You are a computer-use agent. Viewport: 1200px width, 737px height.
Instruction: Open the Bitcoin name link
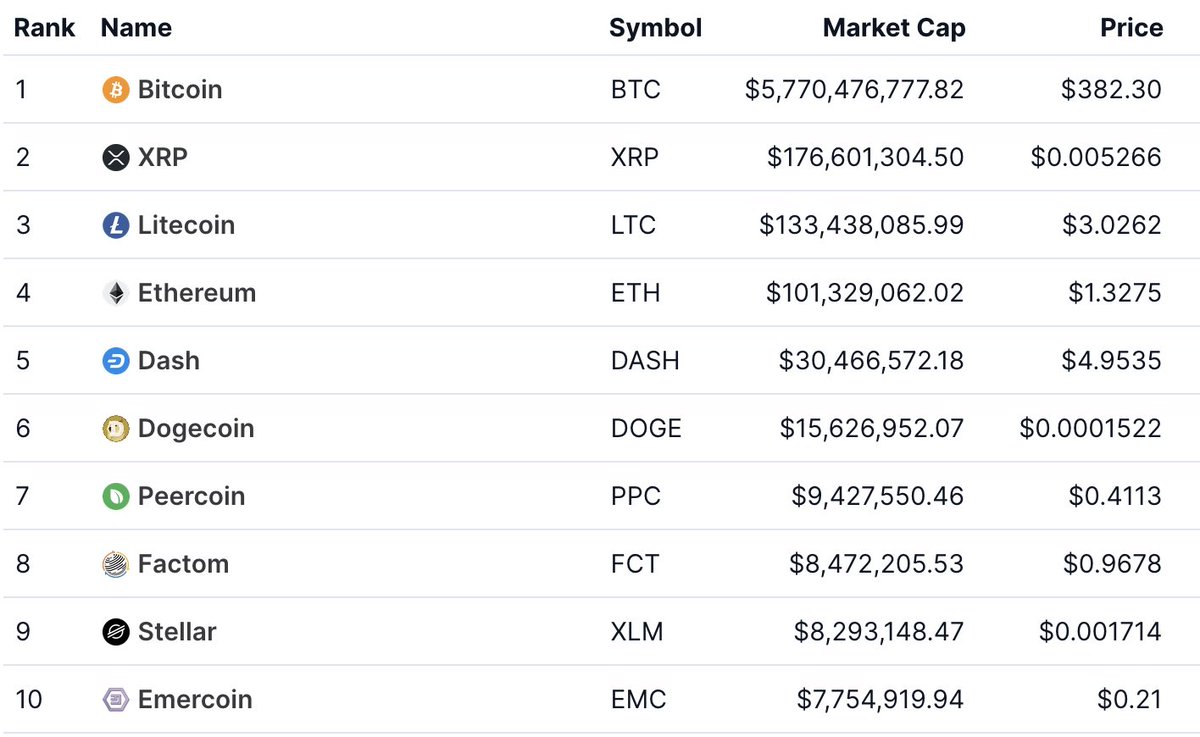tap(180, 90)
